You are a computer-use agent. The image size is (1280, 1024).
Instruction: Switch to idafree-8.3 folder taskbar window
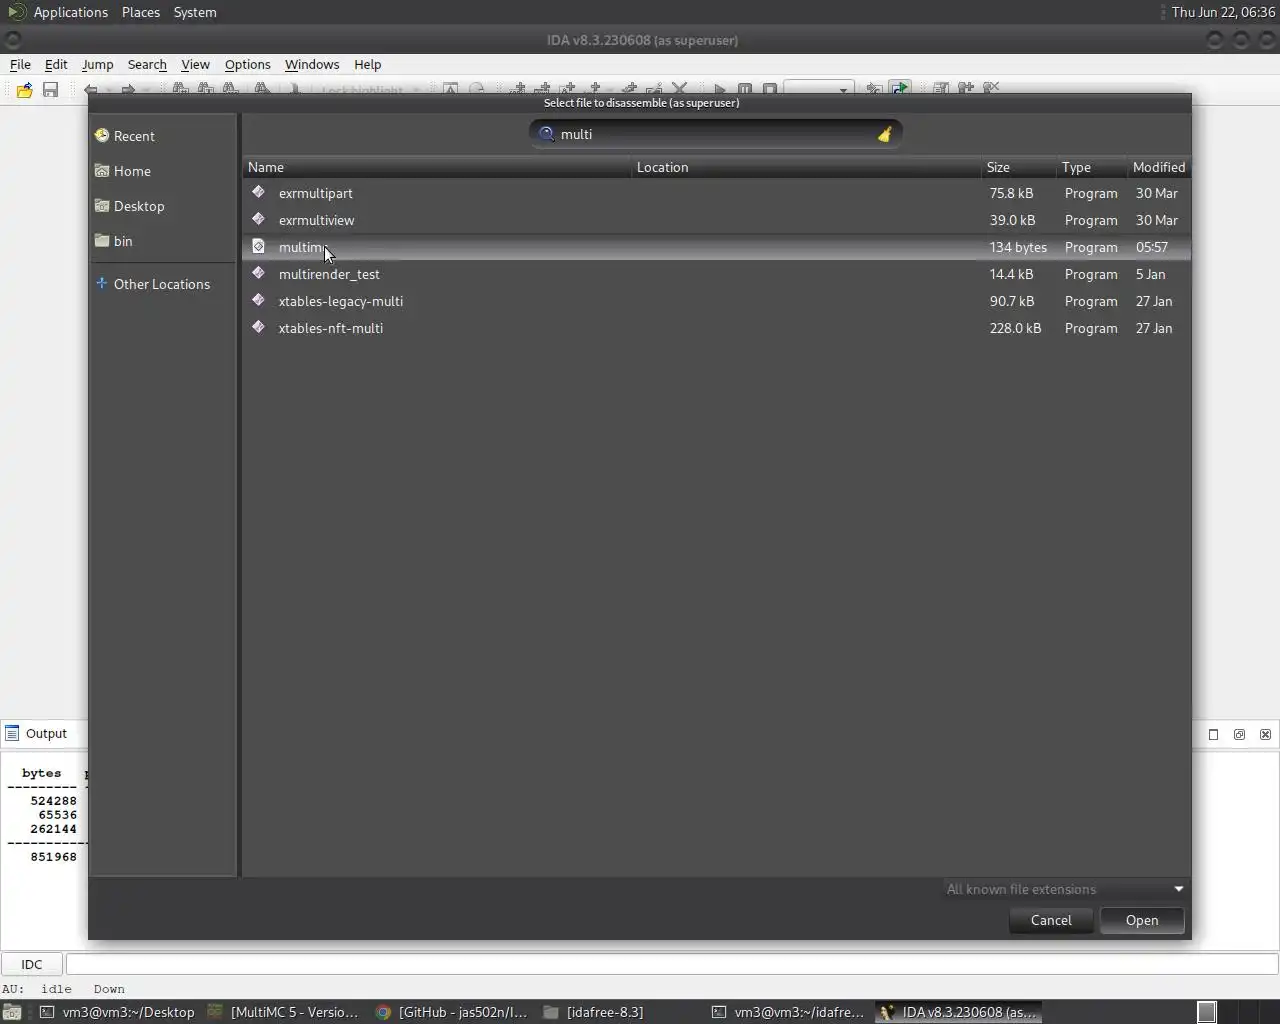pos(619,1012)
